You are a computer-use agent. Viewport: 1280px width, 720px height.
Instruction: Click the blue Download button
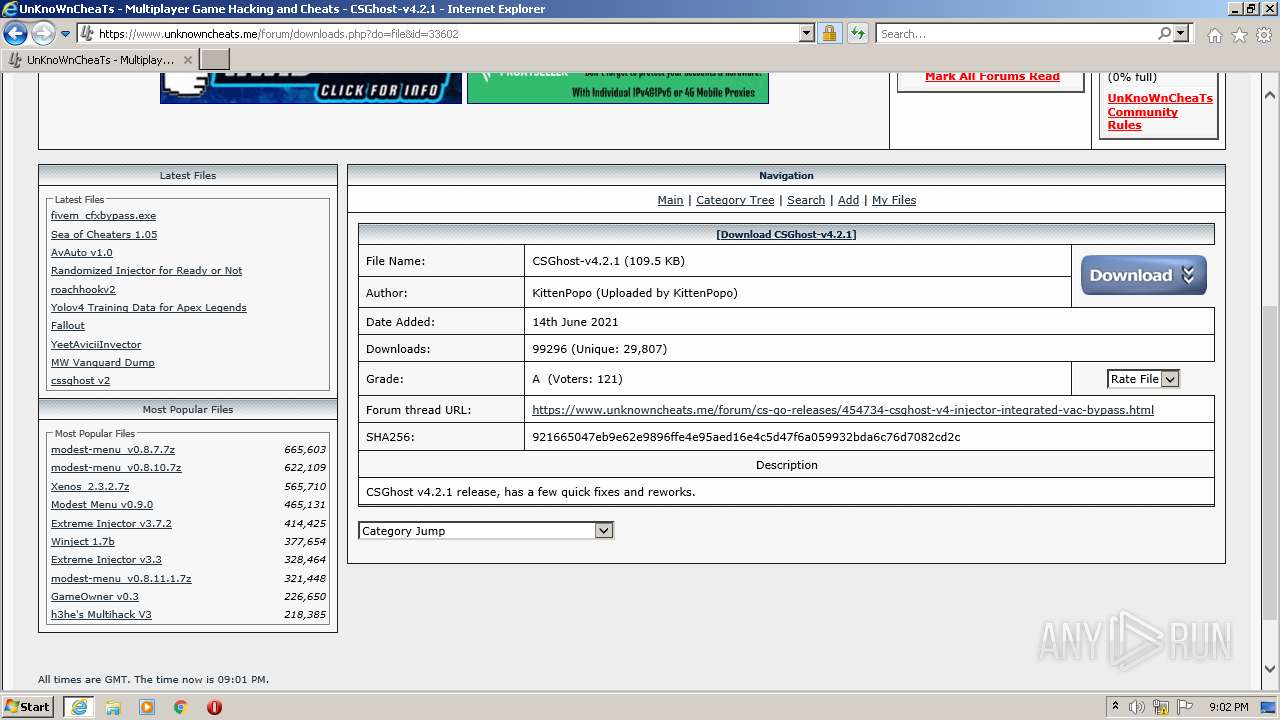pos(1143,275)
